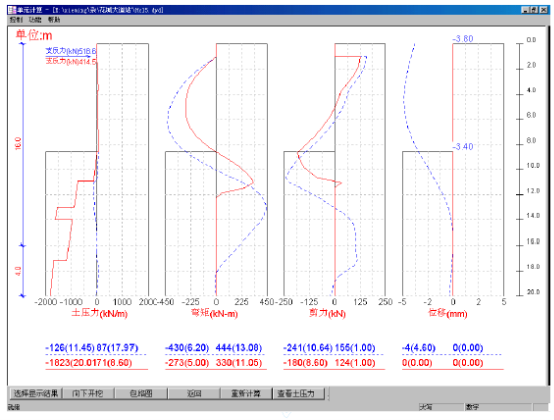554x420 pixels.
Task: Open 查看土压力 soil pressure view
Action: (x=299, y=393)
